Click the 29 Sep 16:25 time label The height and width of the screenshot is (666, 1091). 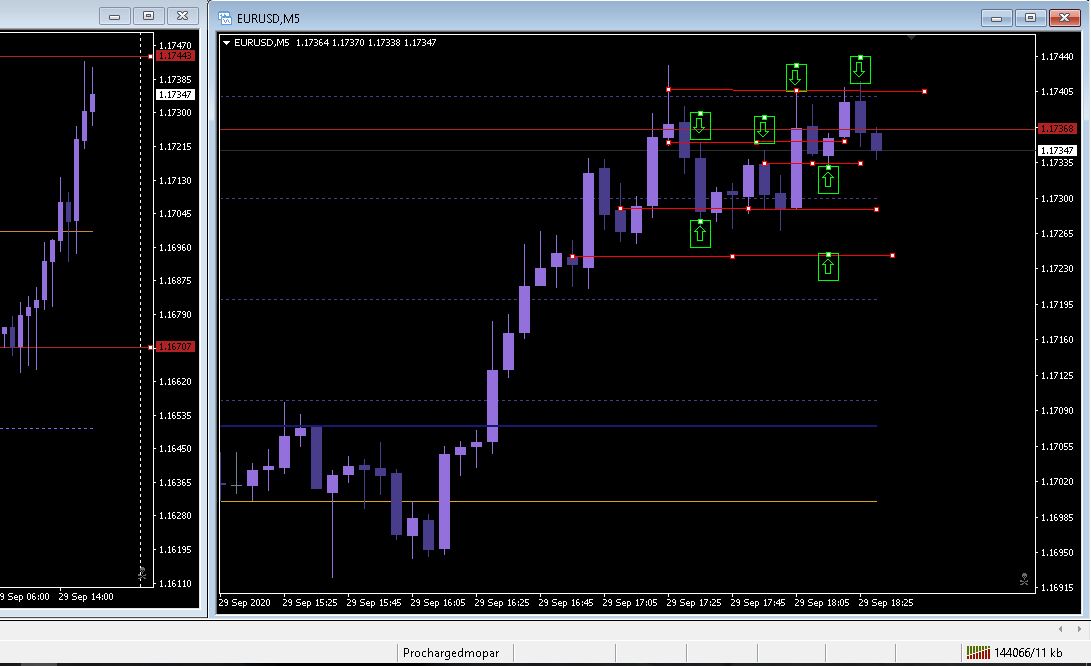(502, 603)
